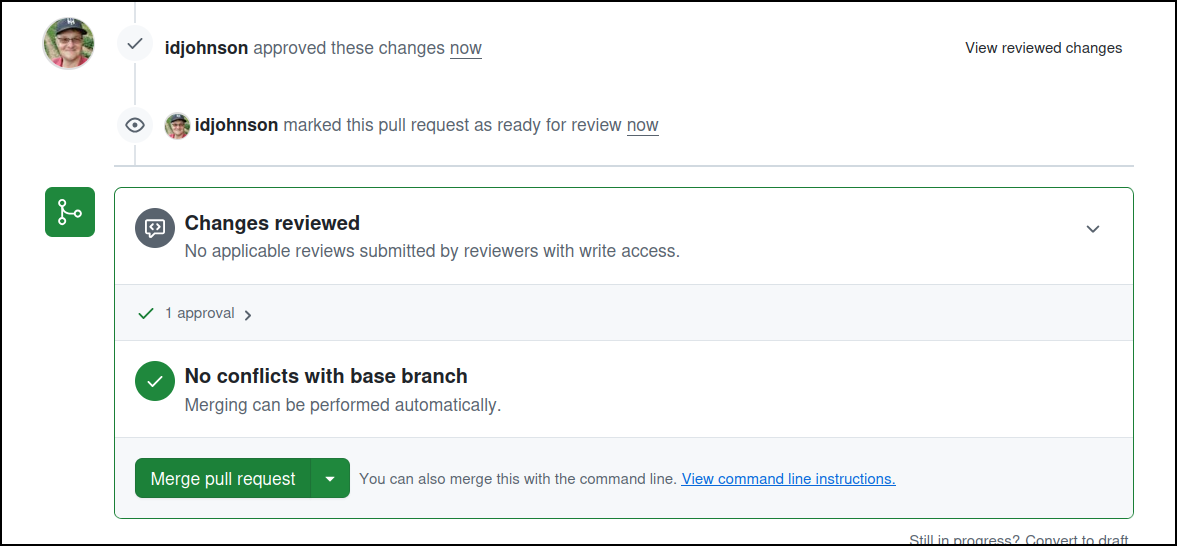Click the 'now' timestamp on approval event

click(x=465, y=48)
